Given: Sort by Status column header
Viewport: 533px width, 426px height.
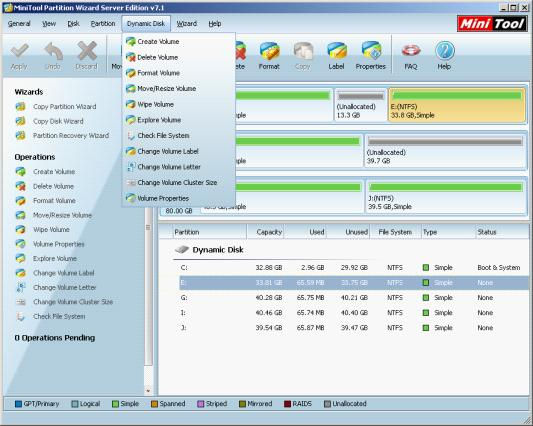Looking at the screenshot, I should click(502, 232).
